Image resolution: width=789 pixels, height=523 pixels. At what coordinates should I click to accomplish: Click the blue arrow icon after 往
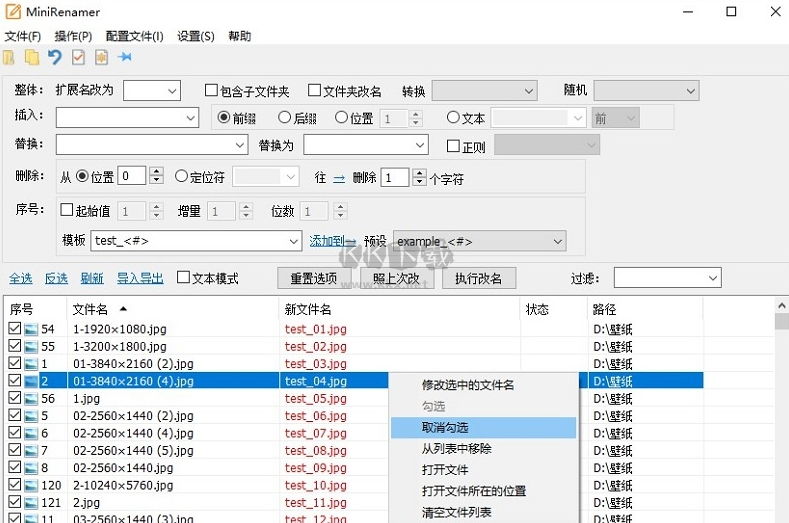[x=339, y=178]
